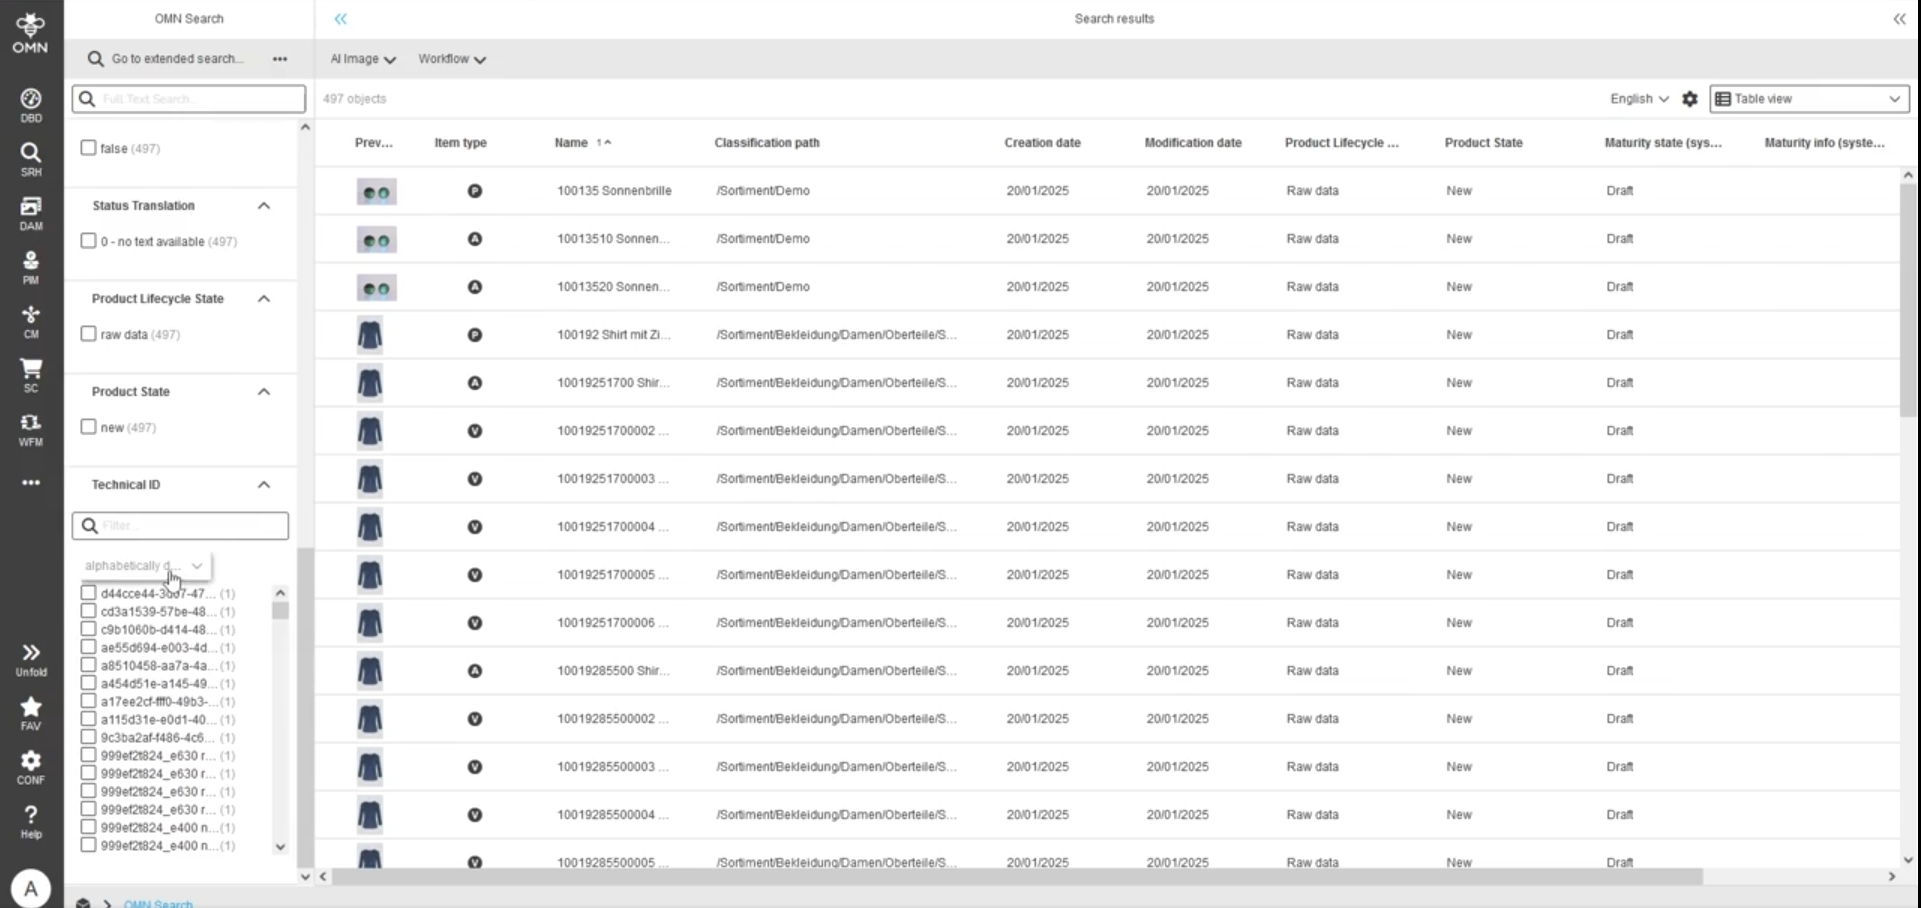
Task: Collapse the Technical ID filter section
Action: point(264,485)
